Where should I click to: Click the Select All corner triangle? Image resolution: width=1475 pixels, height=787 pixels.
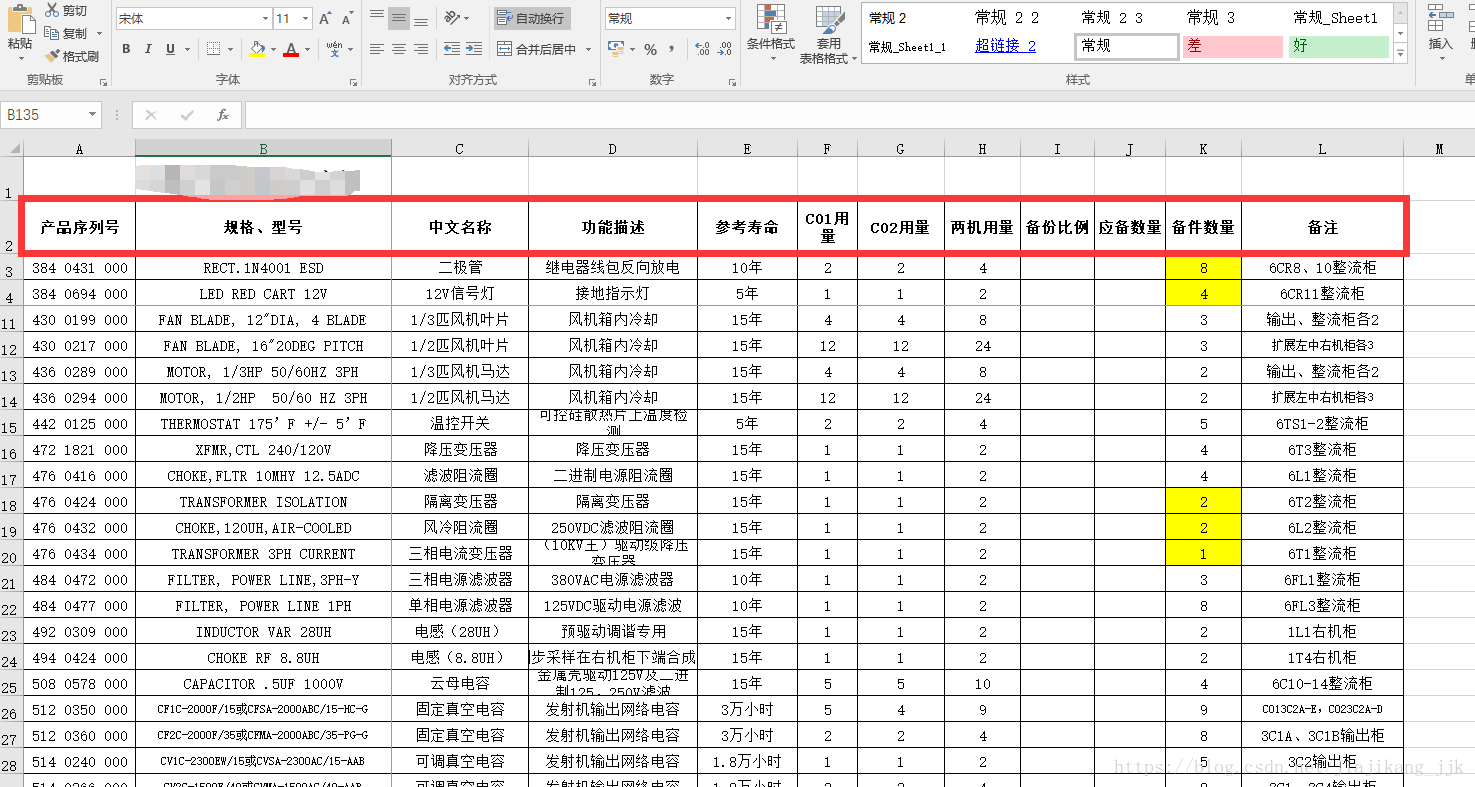coord(12,149)
